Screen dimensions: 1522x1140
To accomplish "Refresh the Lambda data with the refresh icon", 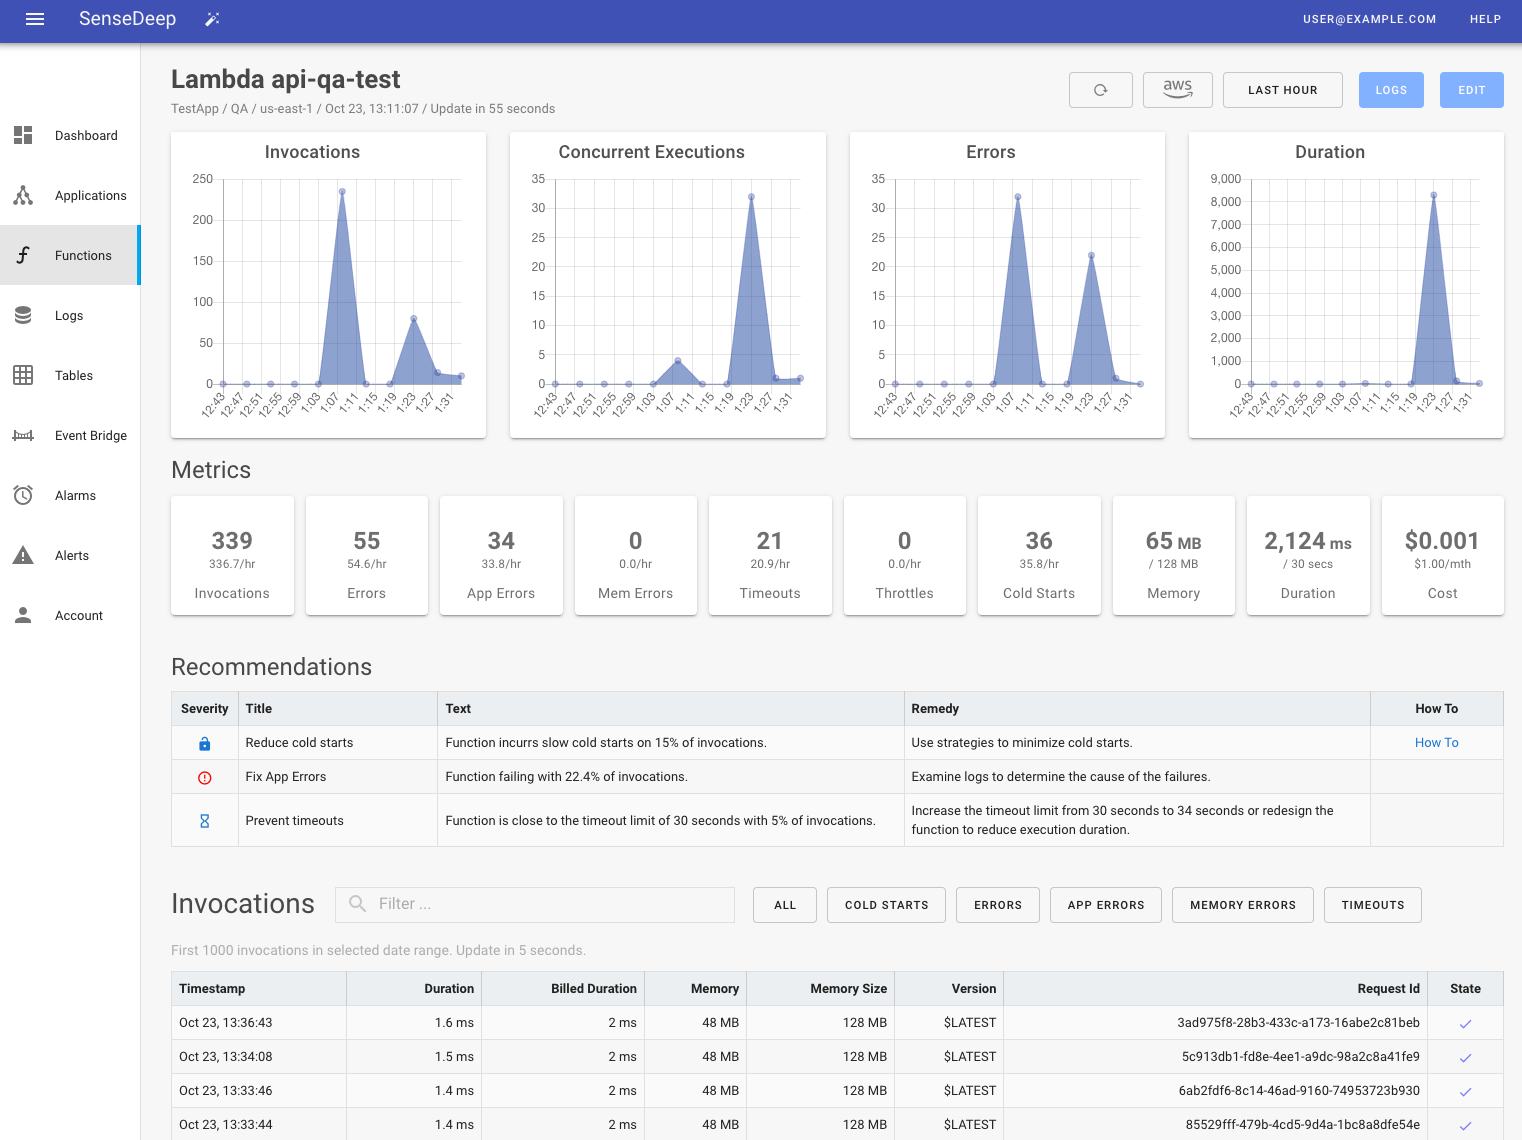I will click(x=1100, y=90).
